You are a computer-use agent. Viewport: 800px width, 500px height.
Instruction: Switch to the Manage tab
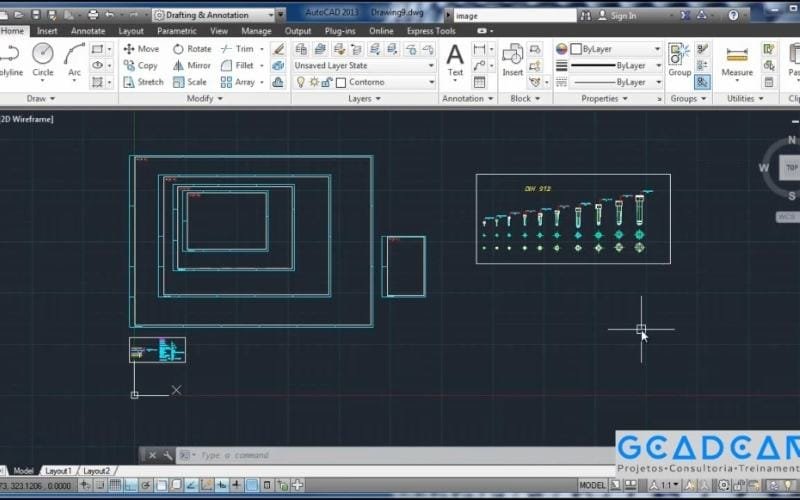coord(256,31)
